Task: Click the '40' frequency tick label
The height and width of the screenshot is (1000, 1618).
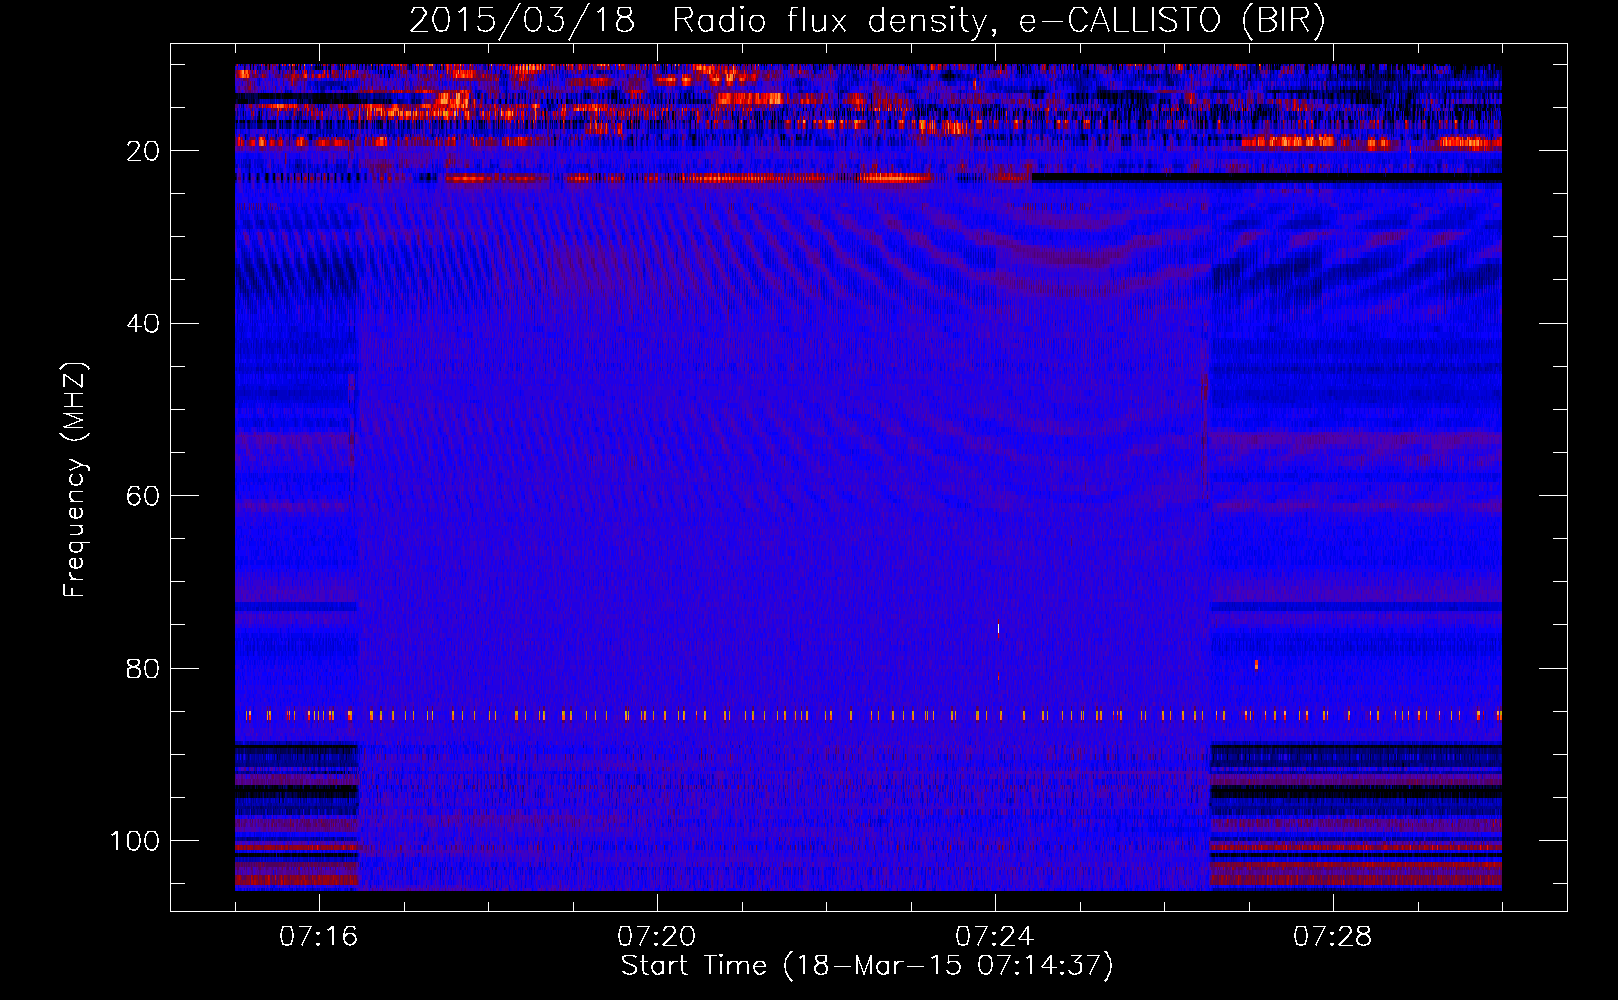Action: point(144,324)
